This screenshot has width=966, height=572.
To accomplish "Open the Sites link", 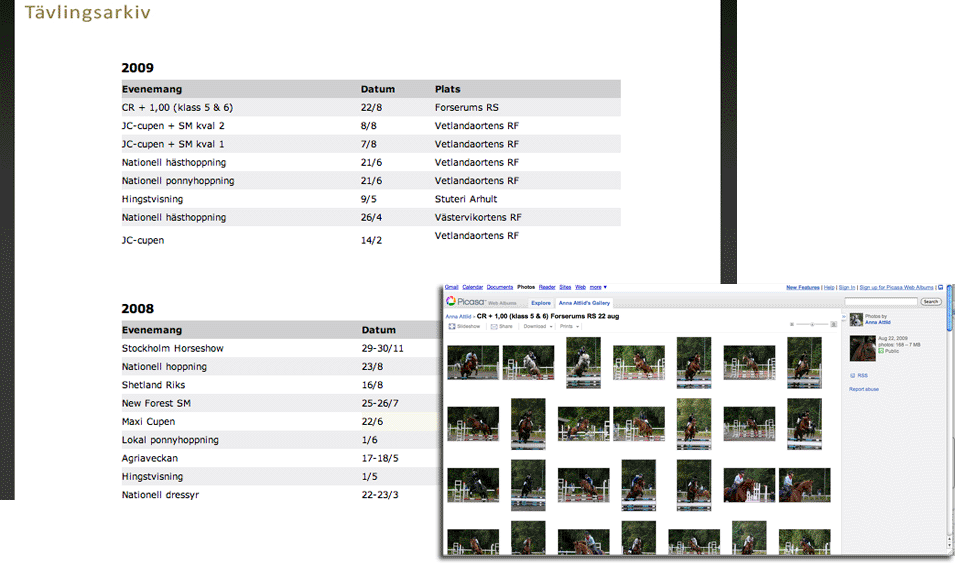I will pos(565,287).
